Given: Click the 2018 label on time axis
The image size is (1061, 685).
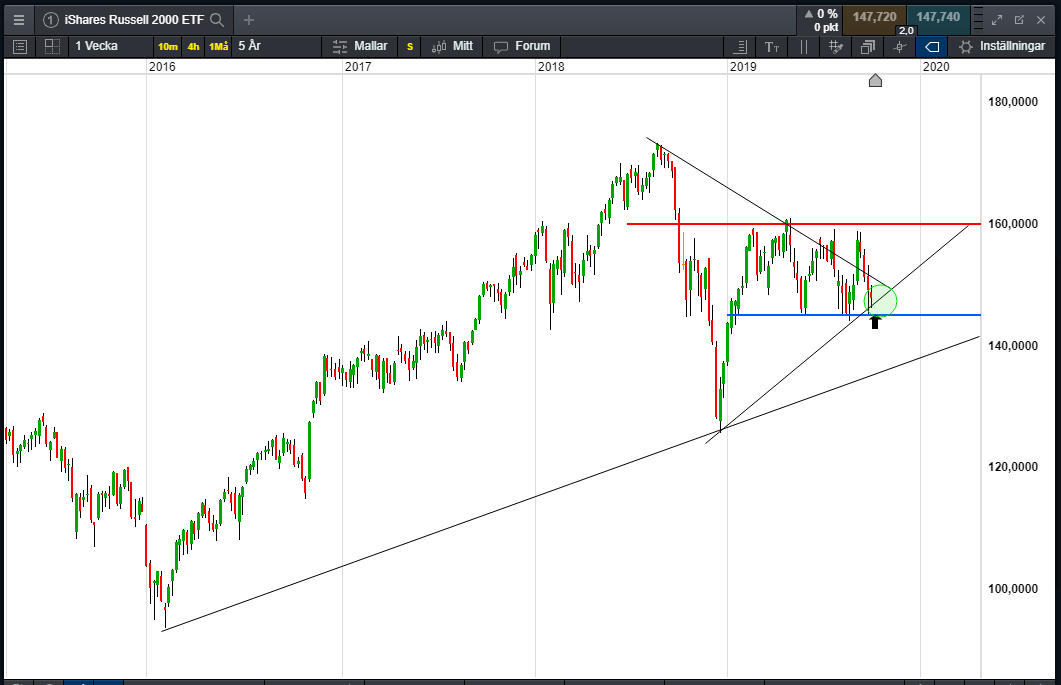Looking at the screenshot, I should [551, 66].
